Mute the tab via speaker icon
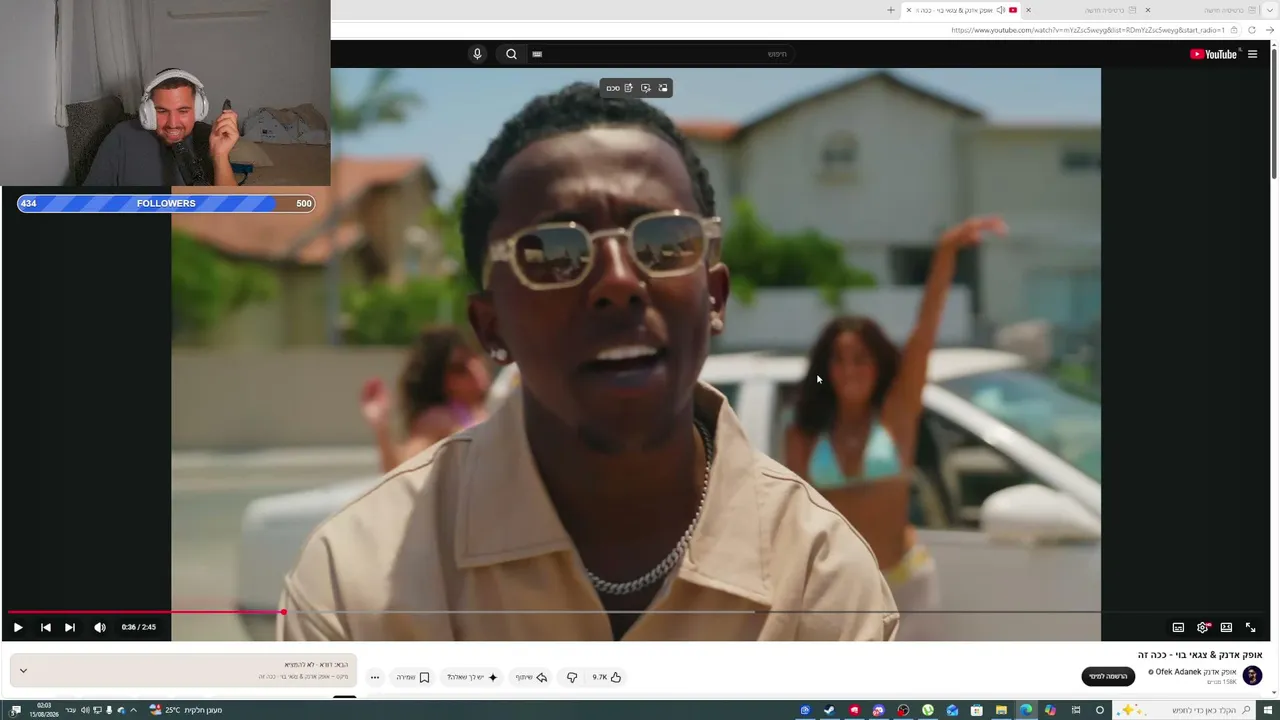 tap(1000, 10)
